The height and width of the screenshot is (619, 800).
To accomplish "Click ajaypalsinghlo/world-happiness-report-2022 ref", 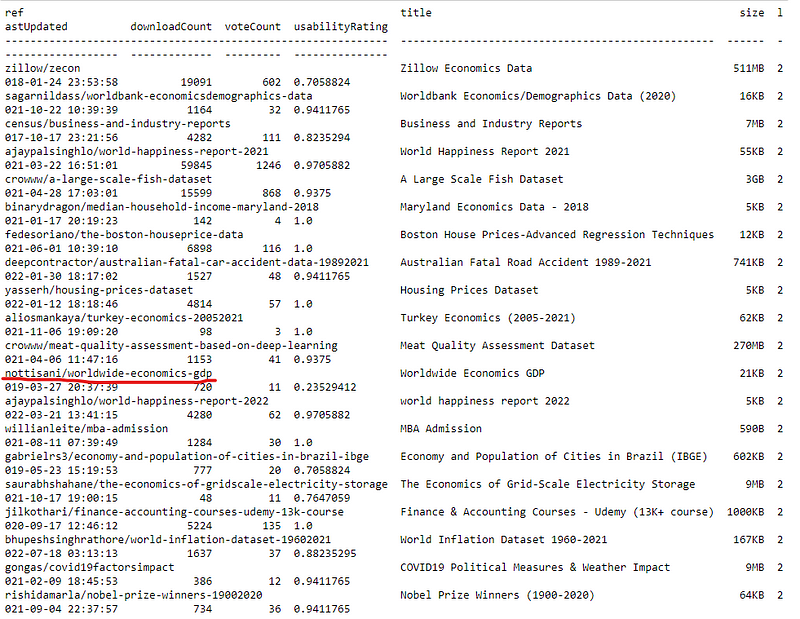I will coord(137,401).
